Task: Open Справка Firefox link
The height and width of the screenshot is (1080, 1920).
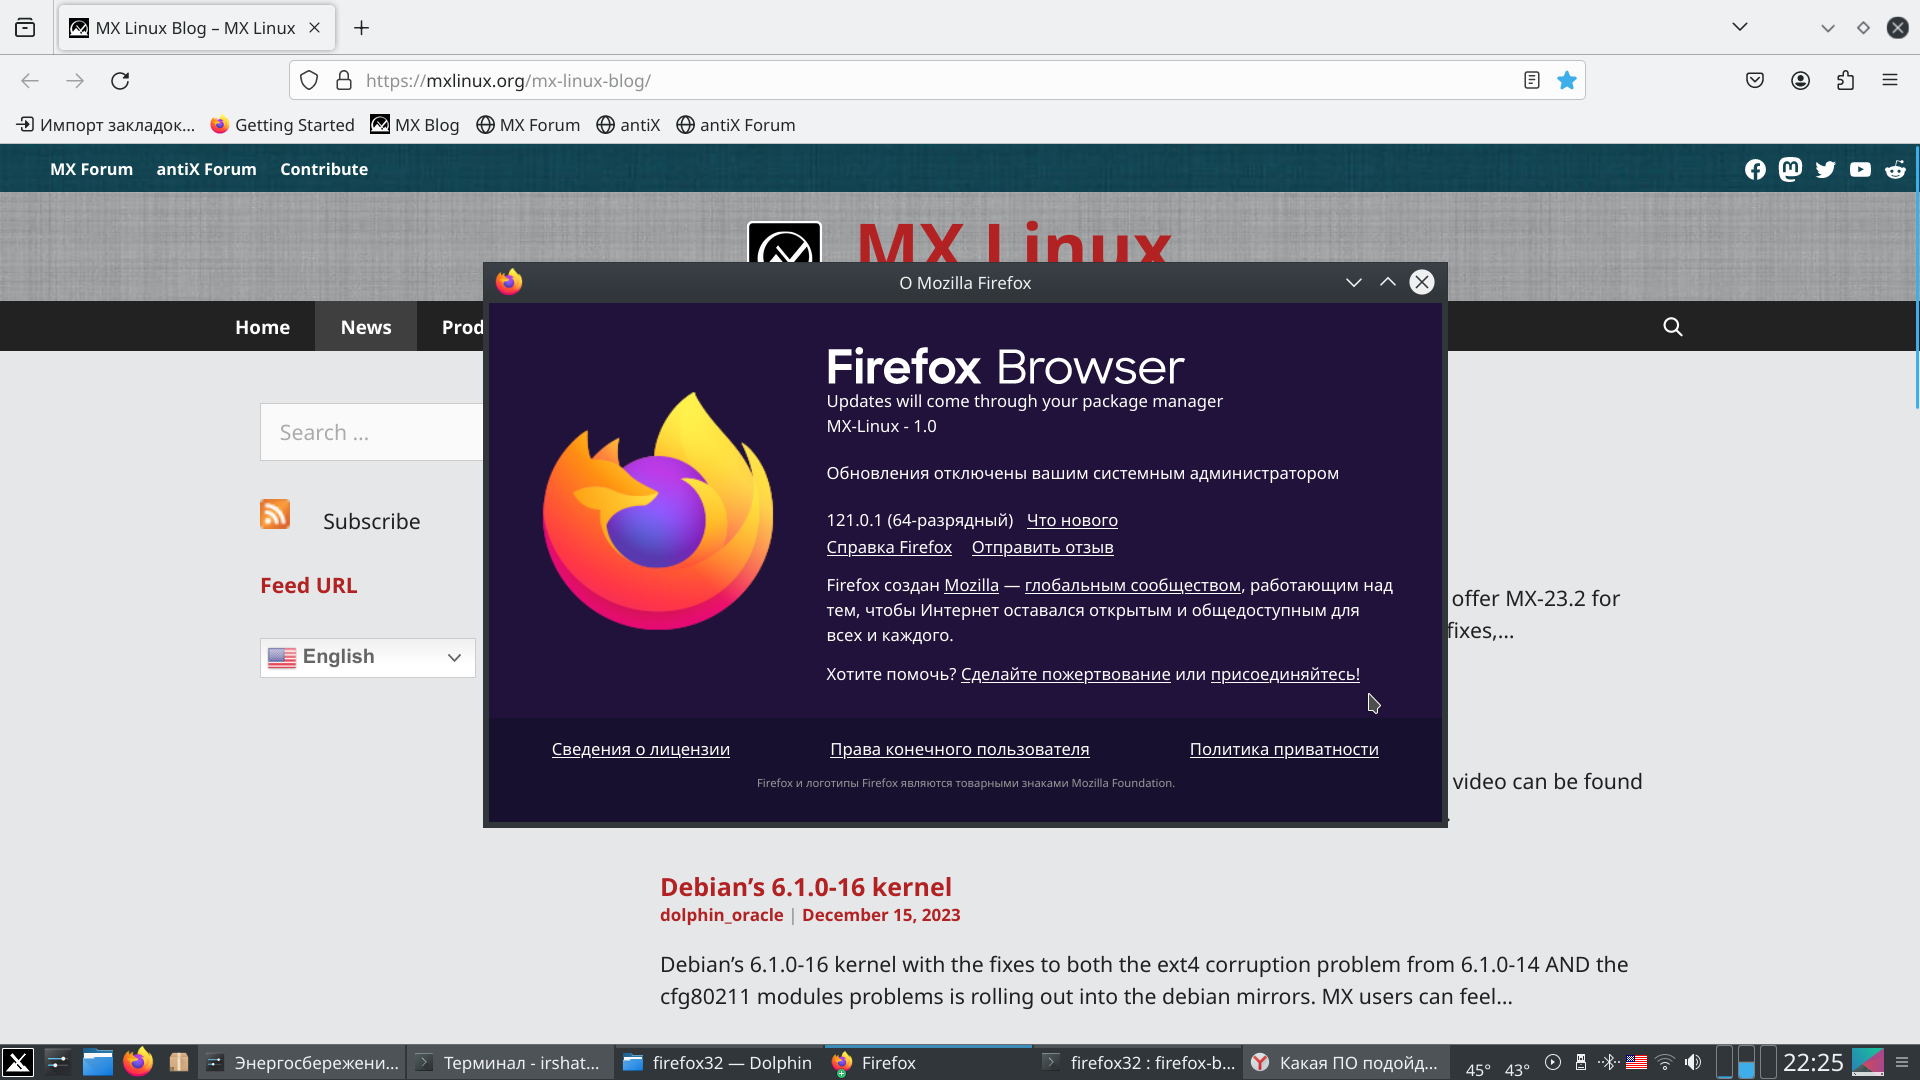Action: point(889,547)
